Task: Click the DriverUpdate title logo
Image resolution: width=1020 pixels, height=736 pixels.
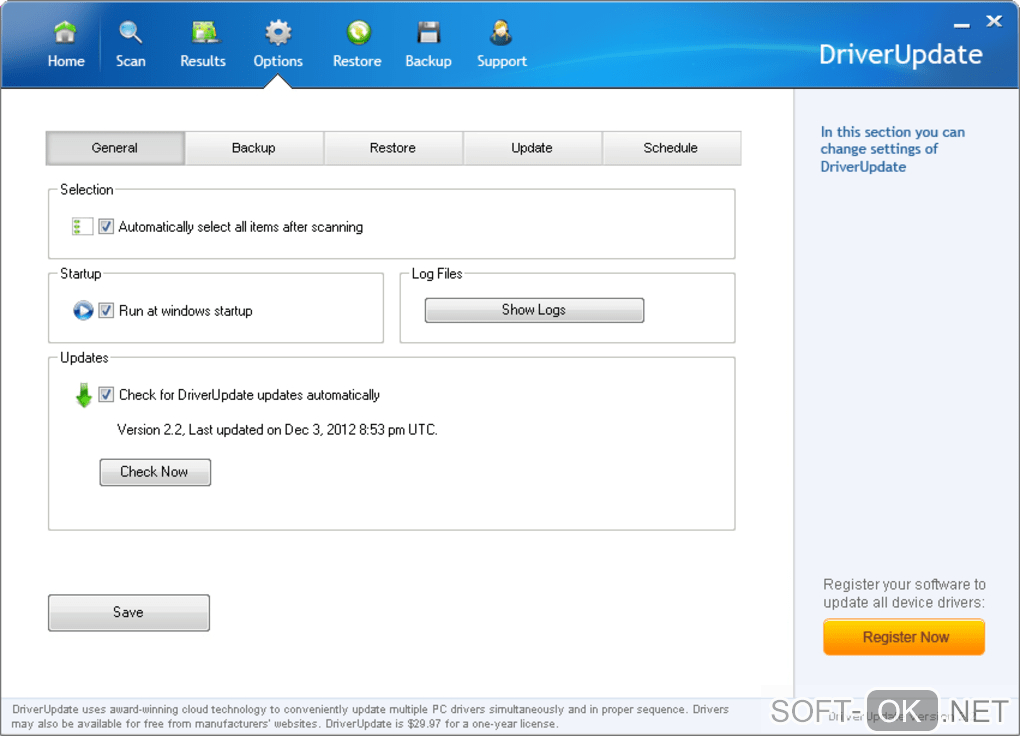Action: pos(900,55)
